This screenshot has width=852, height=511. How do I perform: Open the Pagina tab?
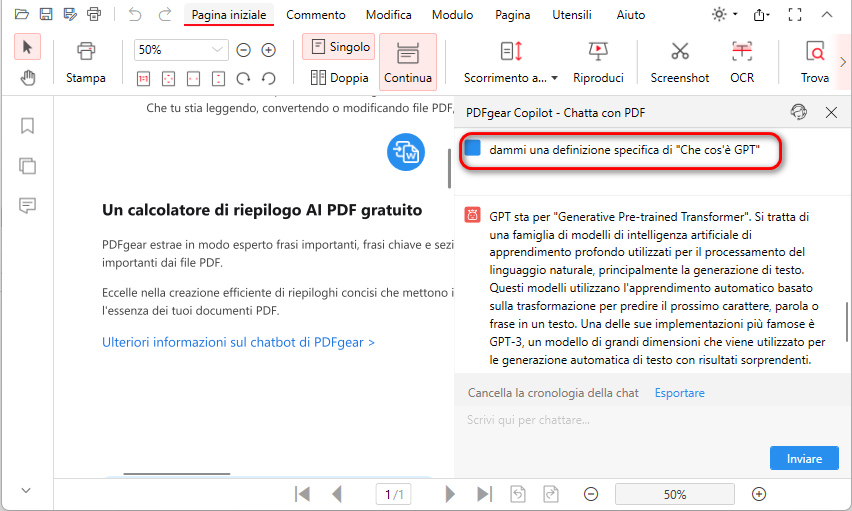click(x=512, y=15)
